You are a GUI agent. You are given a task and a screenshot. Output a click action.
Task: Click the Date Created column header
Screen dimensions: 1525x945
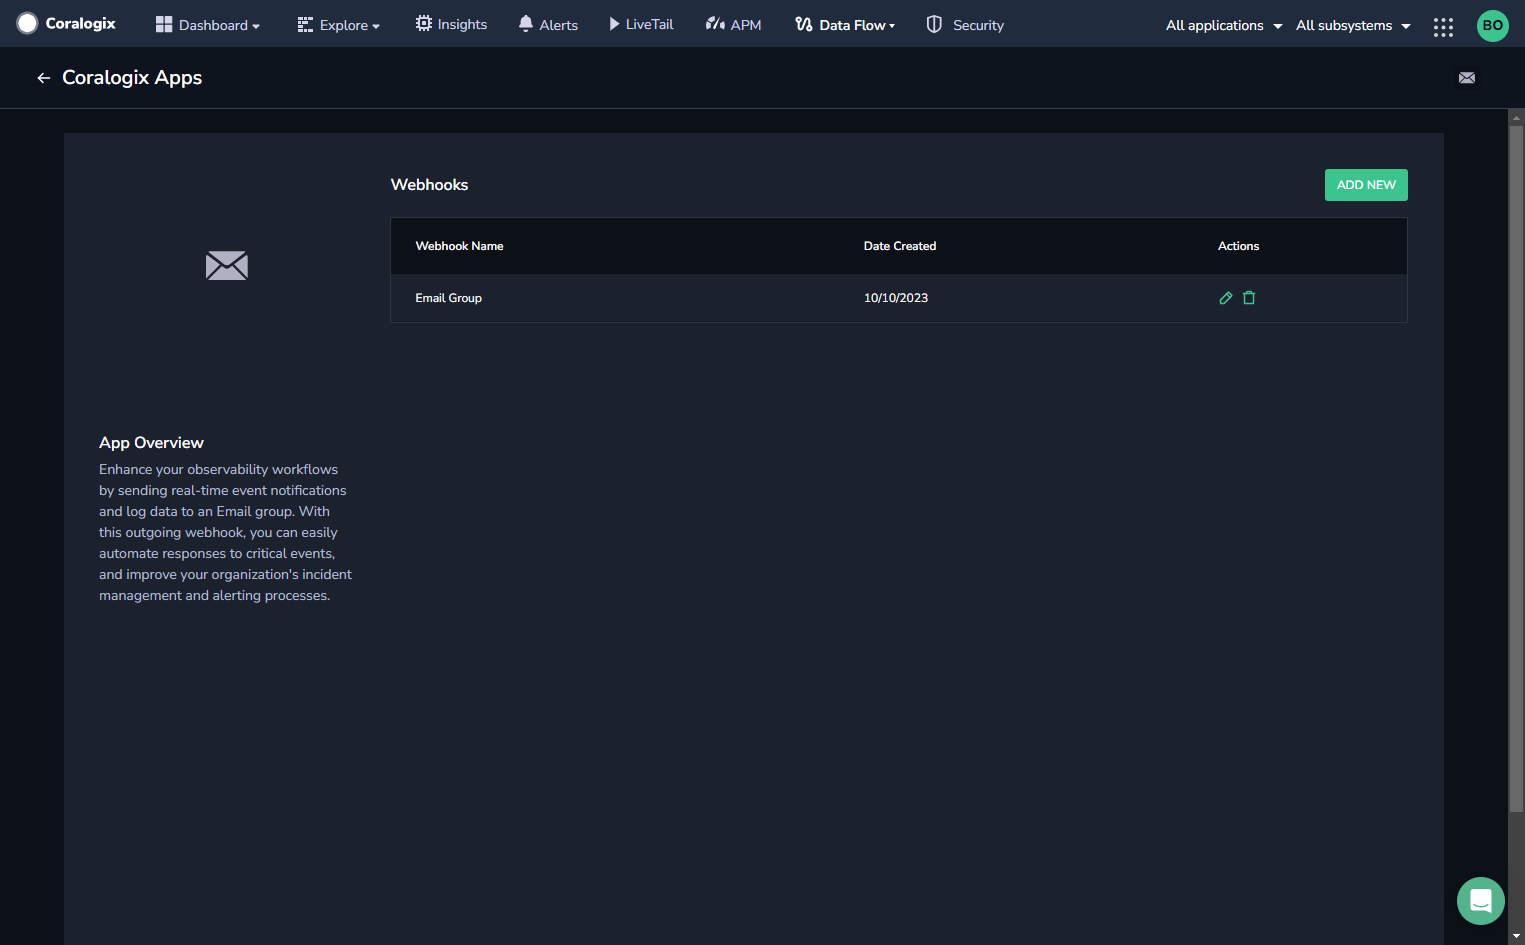pyautogui.click(x=900, y=246)
